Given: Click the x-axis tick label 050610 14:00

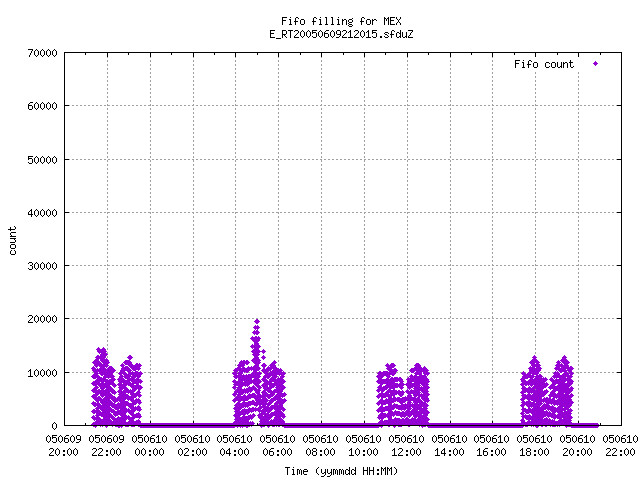Looking at the screenshot, I should click(449, 446).
